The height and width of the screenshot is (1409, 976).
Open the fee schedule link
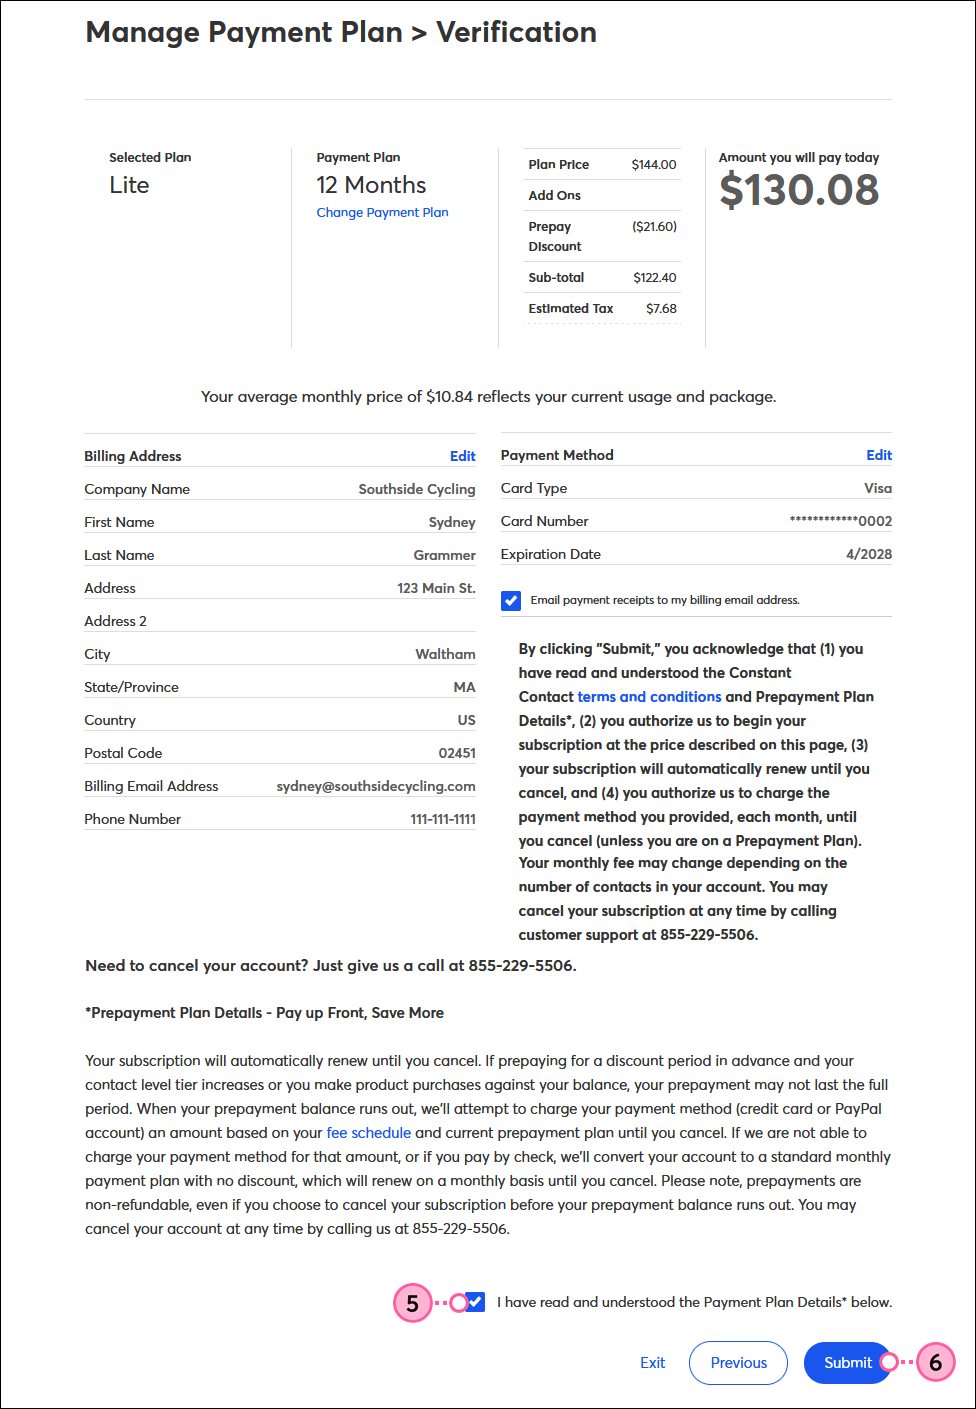[369, 1133]
